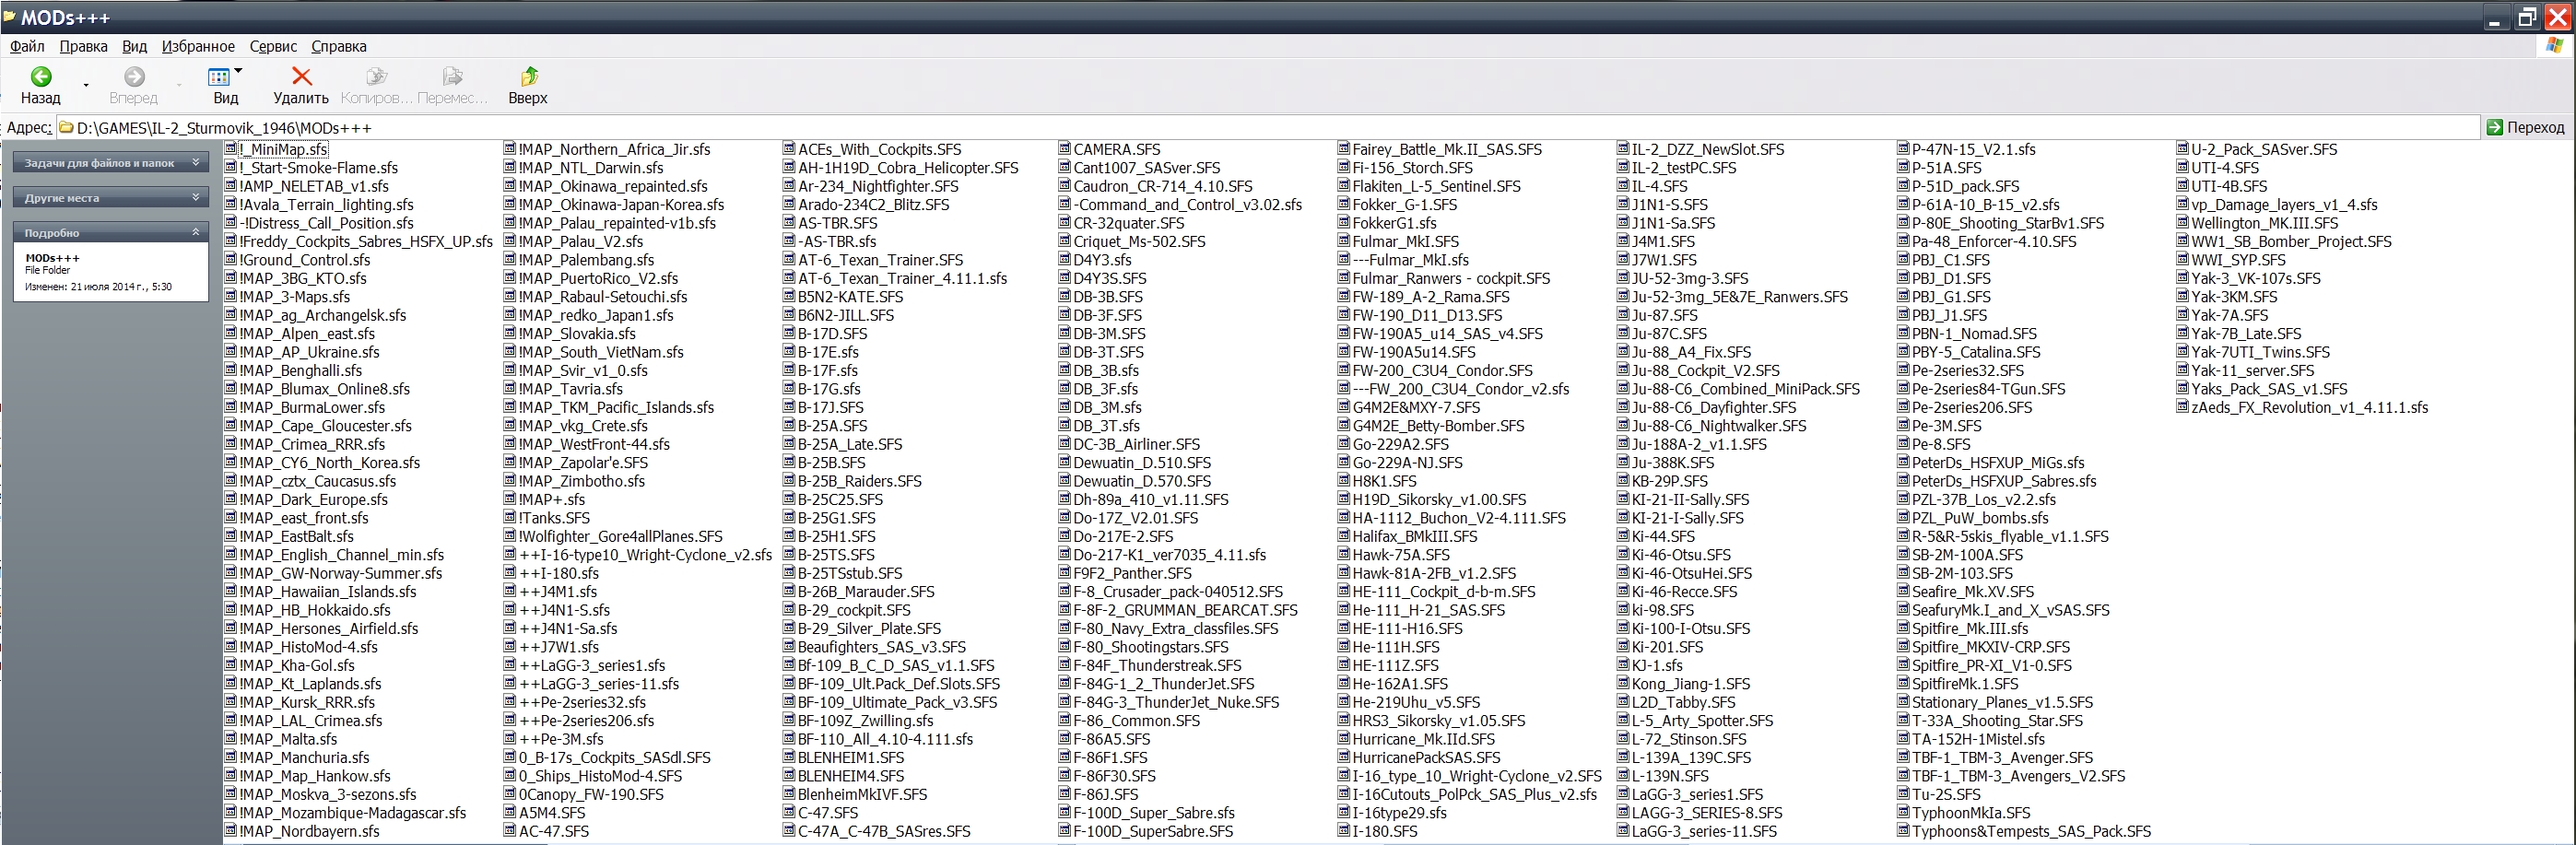
Task: Expand the 'Другие места' panel
Action: coord(196,197)
